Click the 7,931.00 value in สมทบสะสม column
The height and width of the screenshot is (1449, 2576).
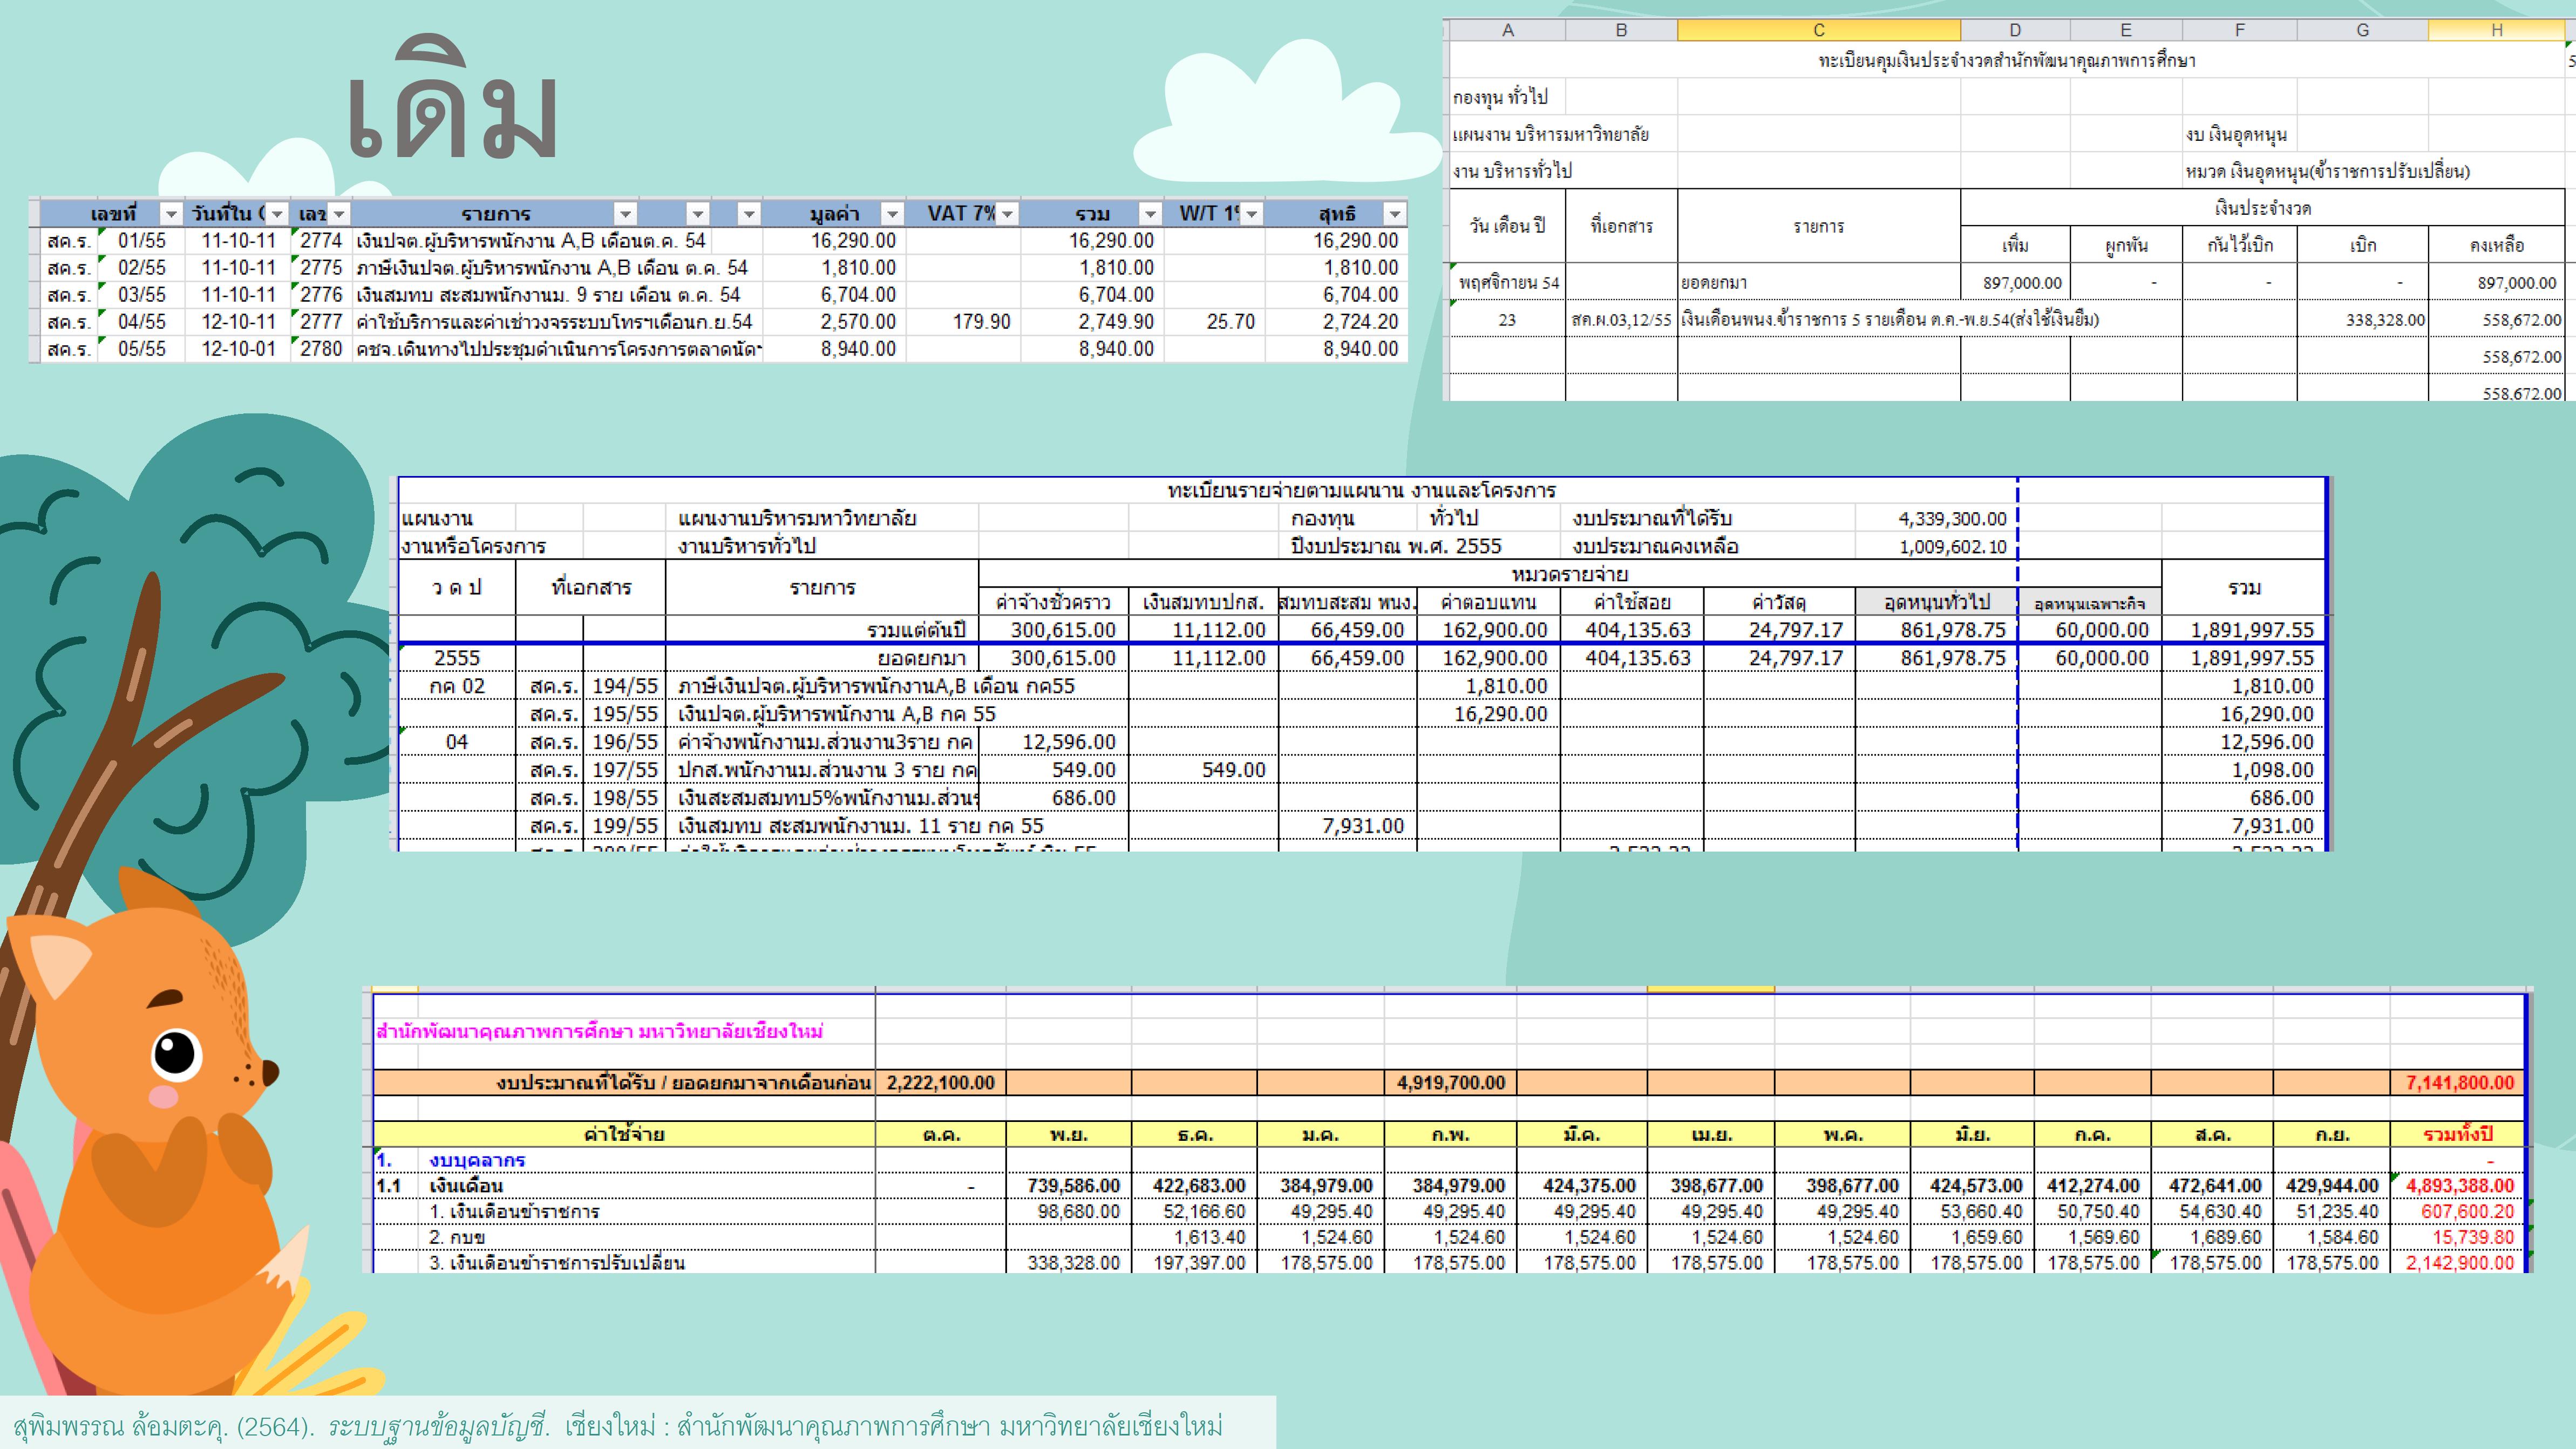[x=1362, y=826]
